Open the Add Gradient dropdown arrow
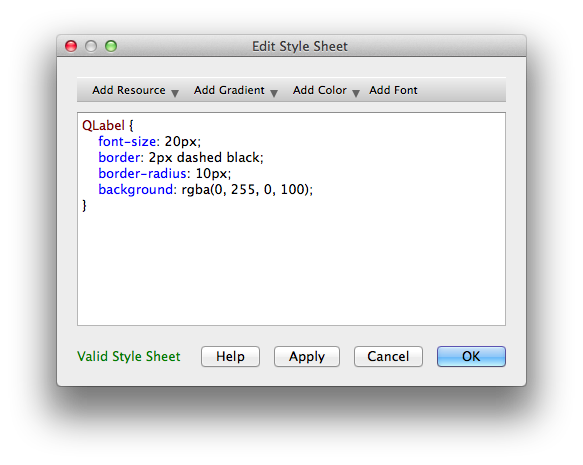Screen dimensions: 583x465 point(274,93)
